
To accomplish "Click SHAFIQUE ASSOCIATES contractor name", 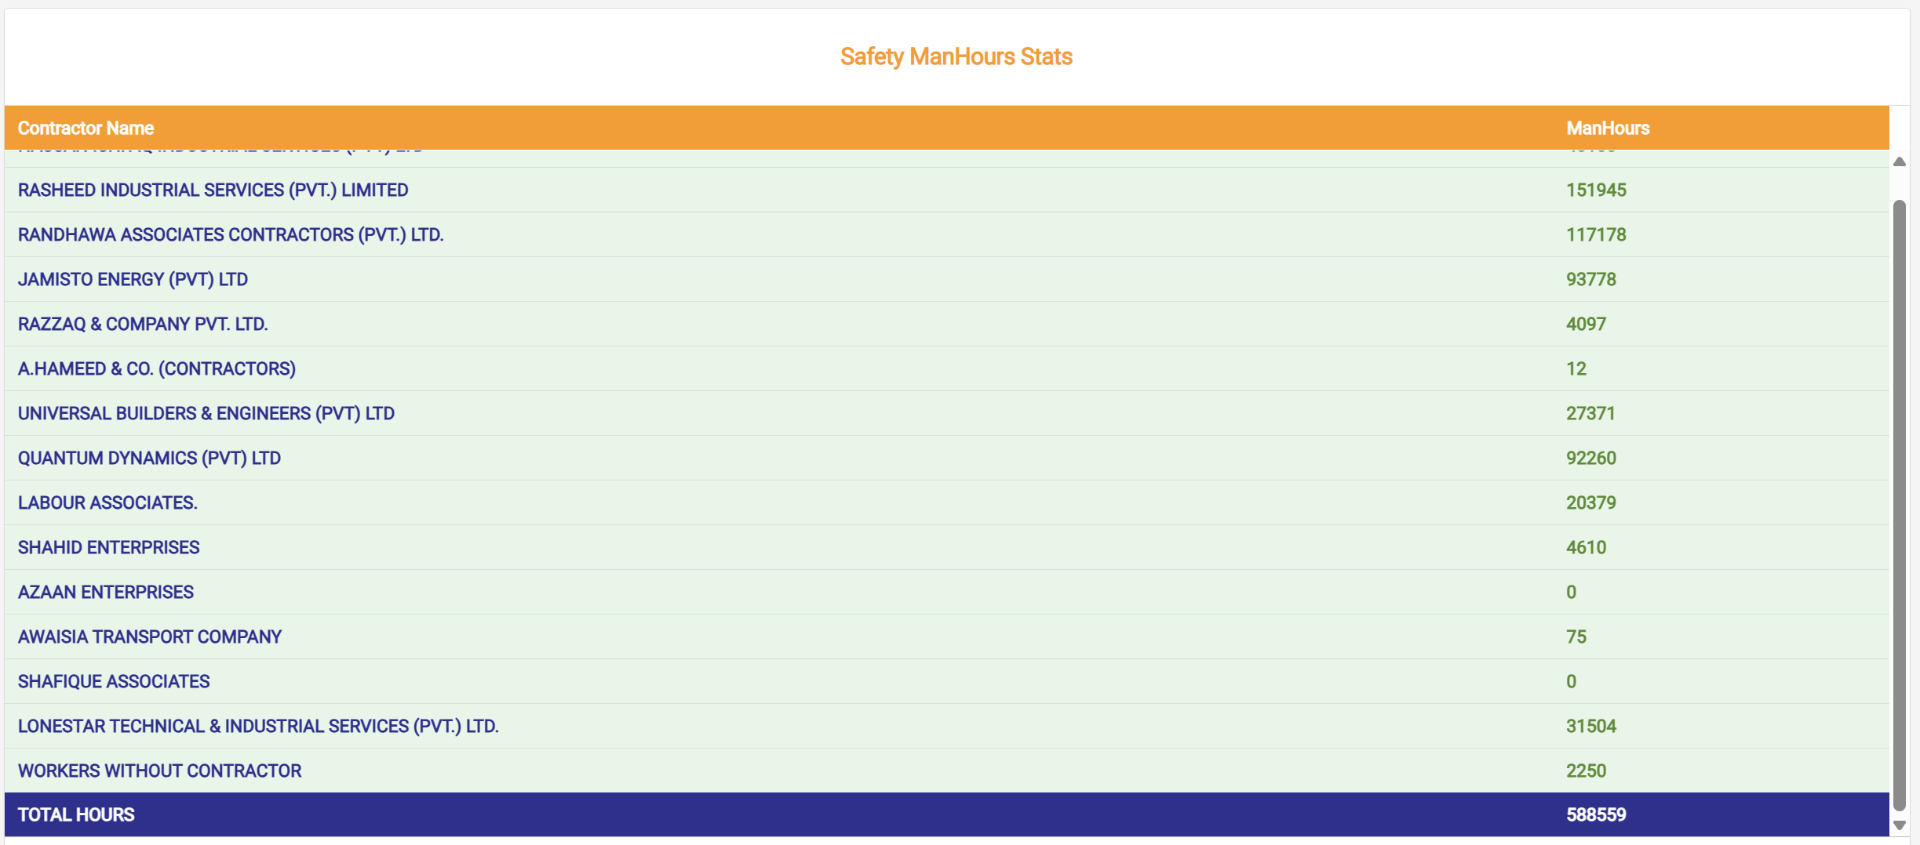I will pyautogui.click(x=113, y=681).
